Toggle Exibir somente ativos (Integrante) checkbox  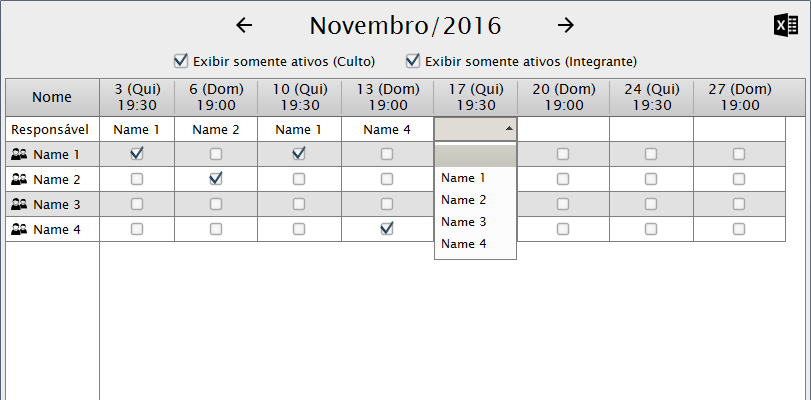412,60
